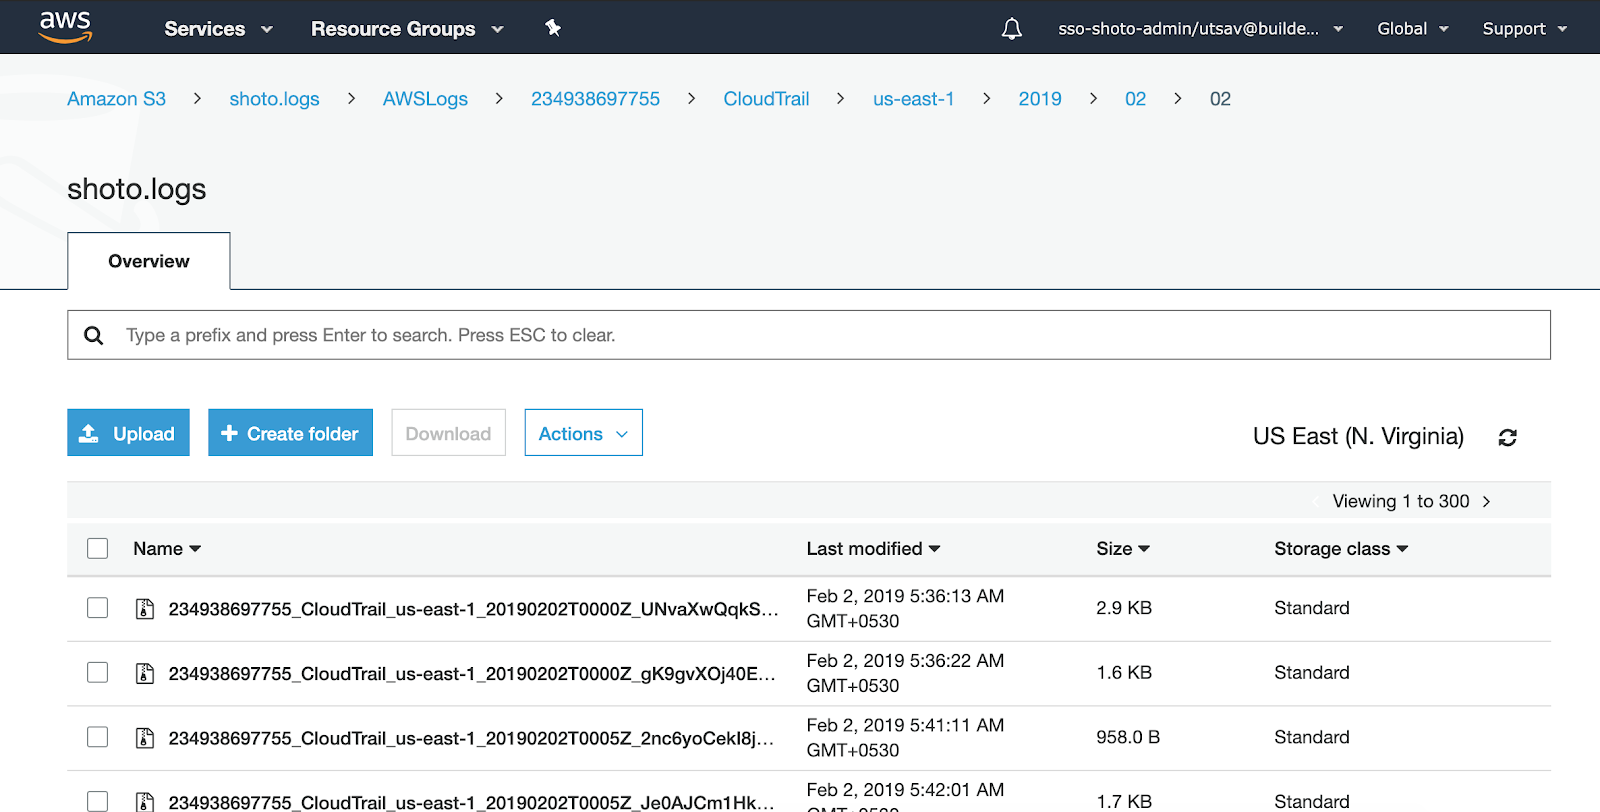Viewport: 1600px width, 812px height.
Task: Open the Services dropdown menu
Action: point(218,29)
